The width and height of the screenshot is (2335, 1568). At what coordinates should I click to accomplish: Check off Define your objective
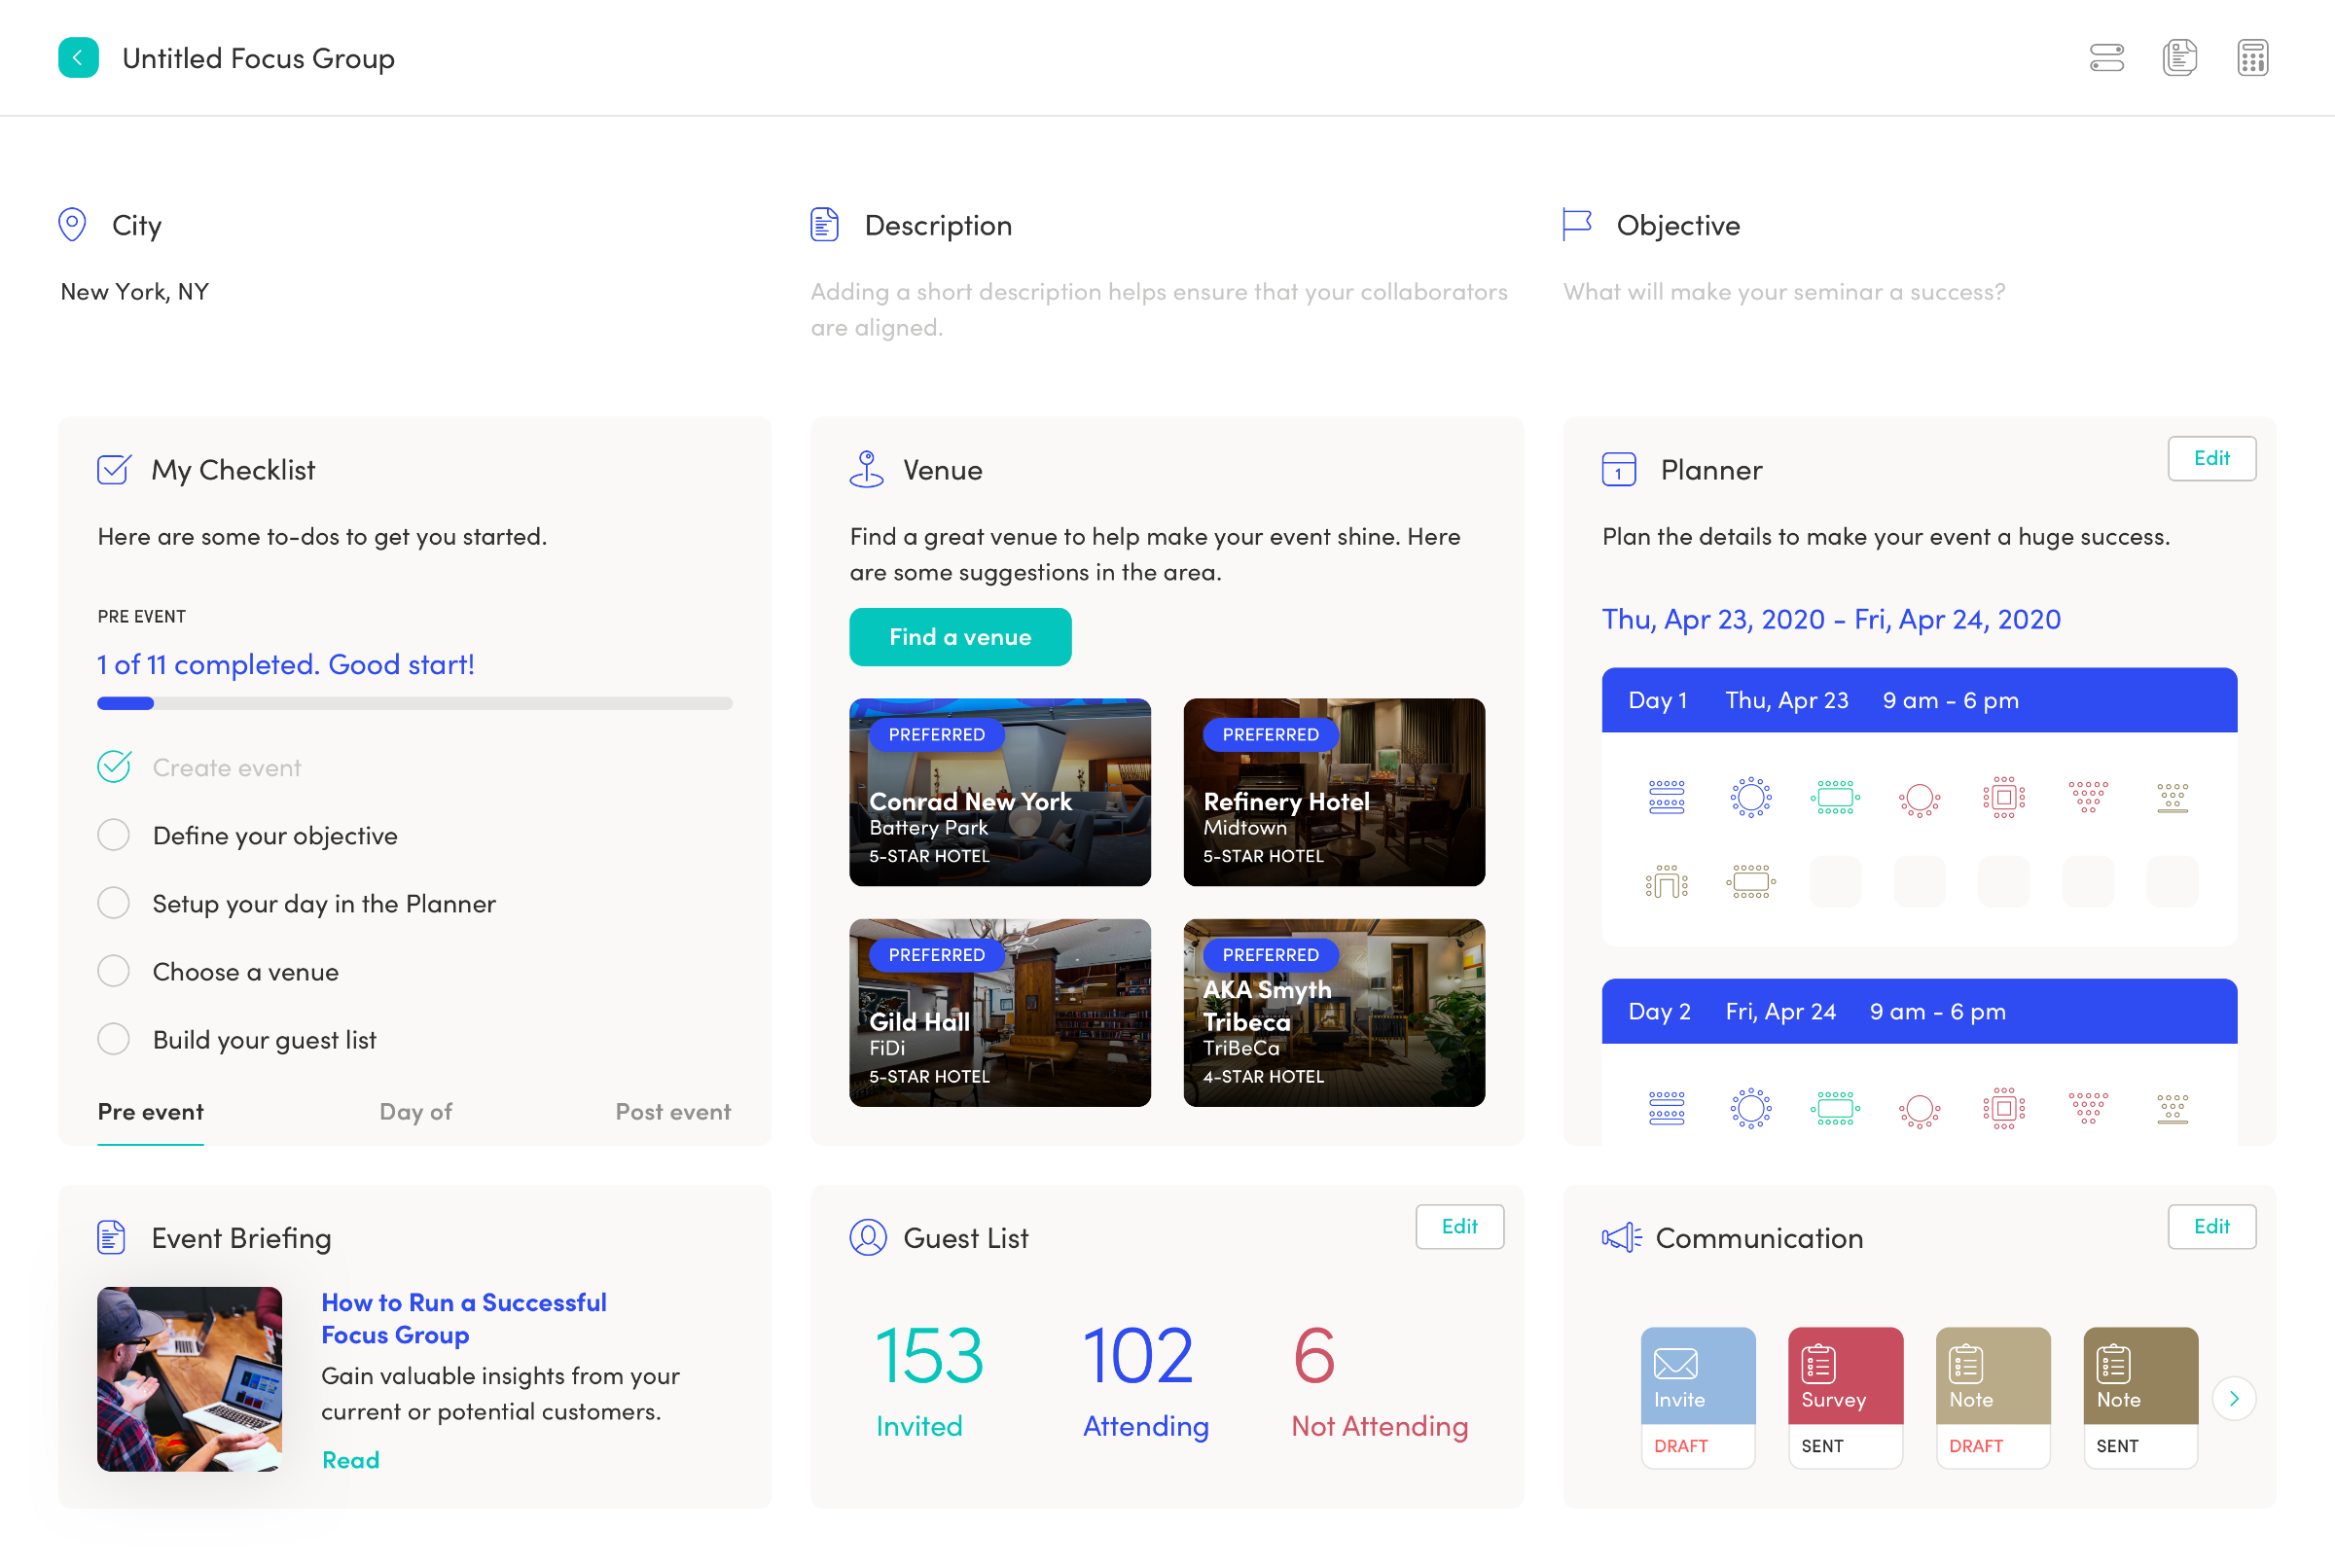click(114, 835)
